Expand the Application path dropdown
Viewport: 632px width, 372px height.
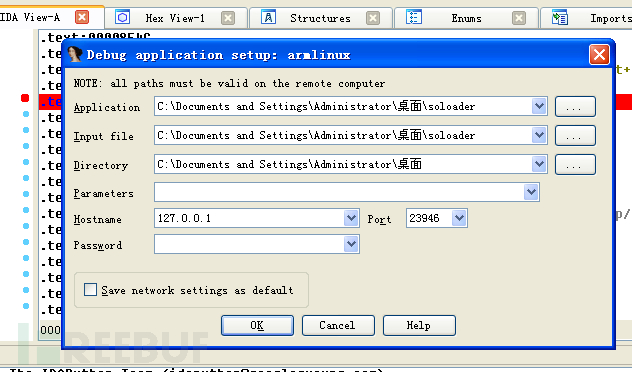tap(539, 106)
